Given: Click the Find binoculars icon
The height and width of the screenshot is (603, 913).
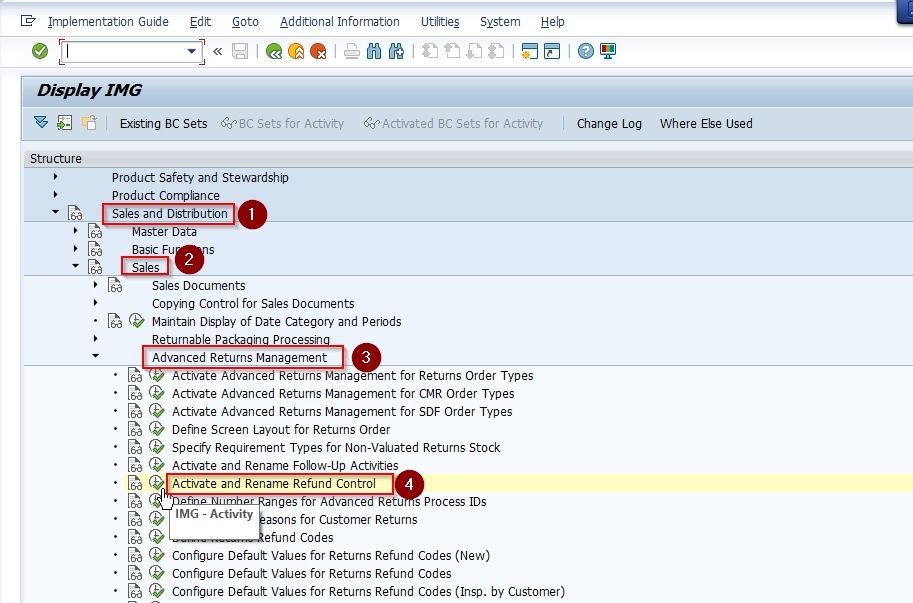Looking at the screenshot, I should [374, 51].
